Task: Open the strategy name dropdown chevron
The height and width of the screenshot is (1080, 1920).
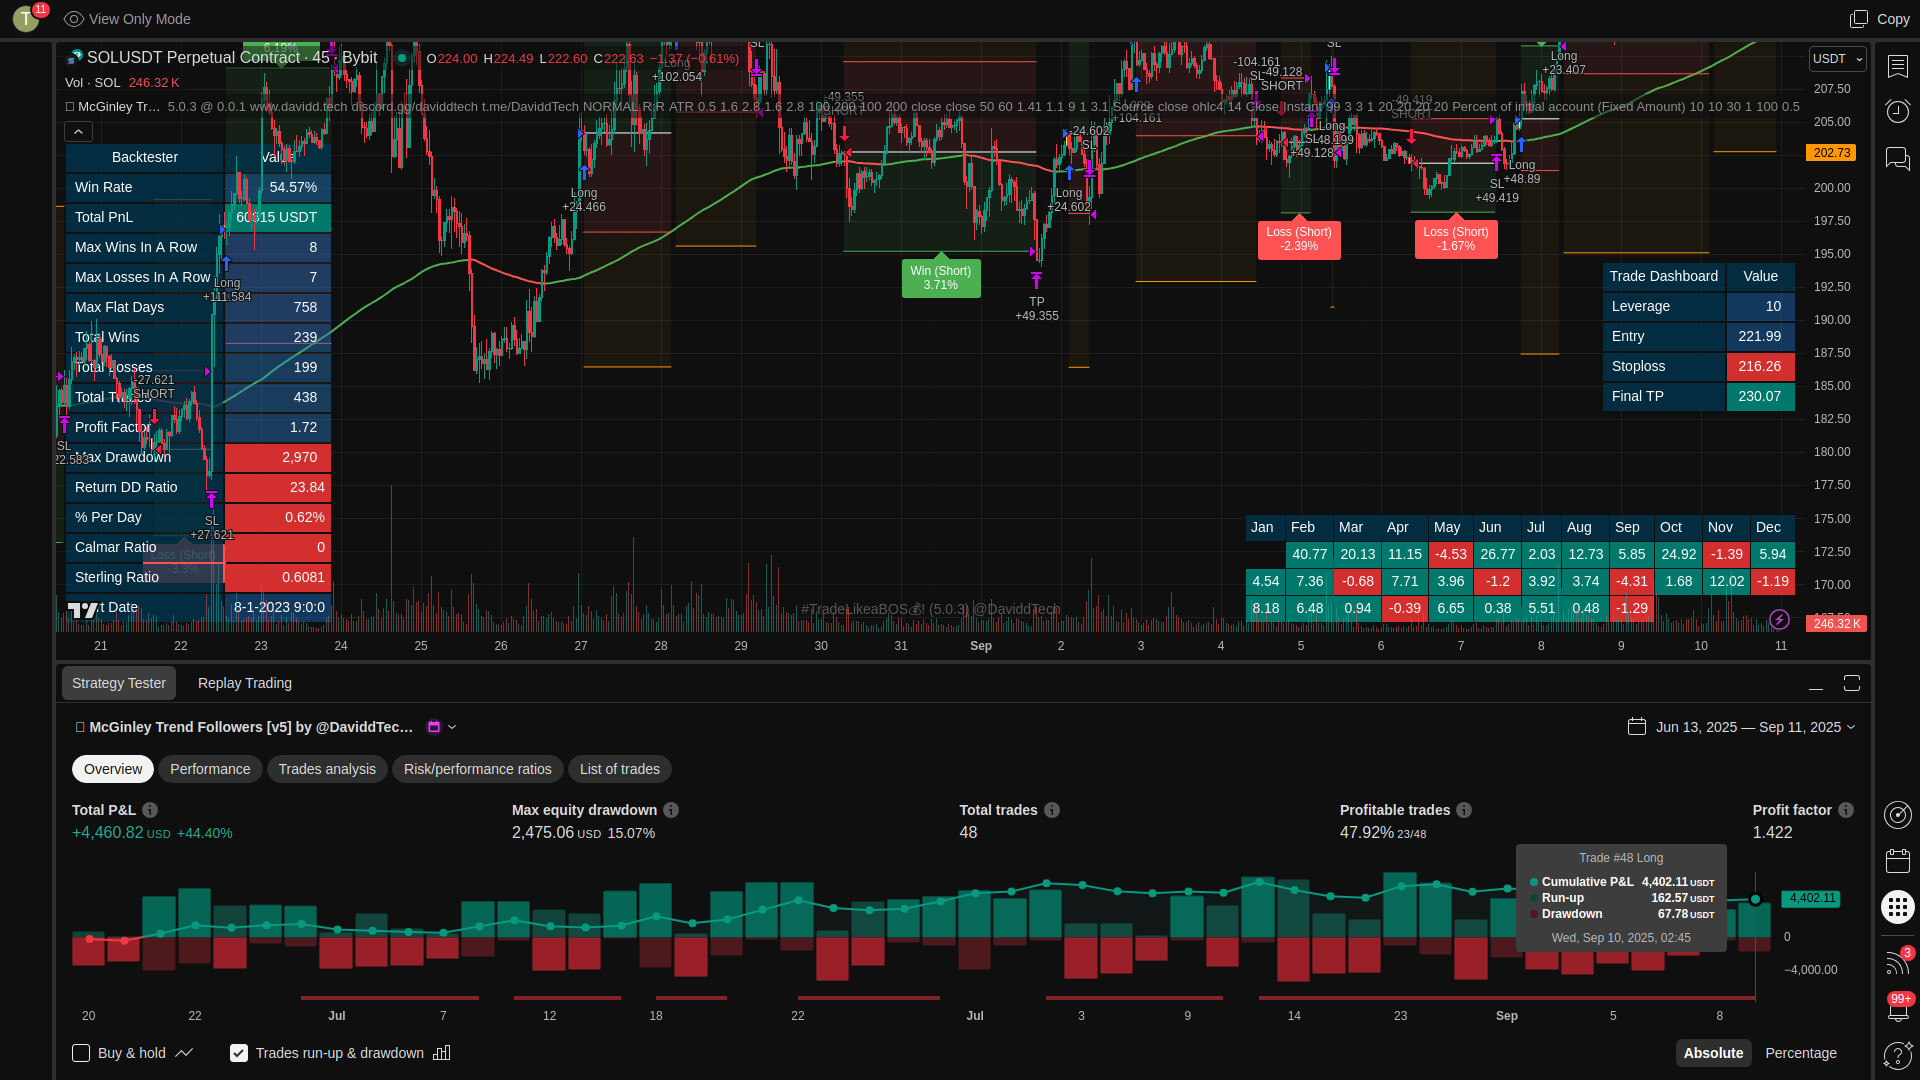Action: click(x=452, y=727)
